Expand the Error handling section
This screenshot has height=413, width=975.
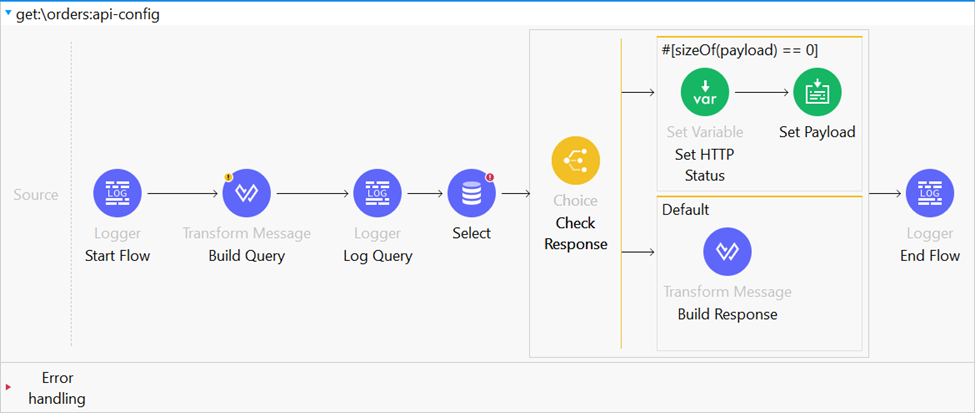tap(9, 387)
